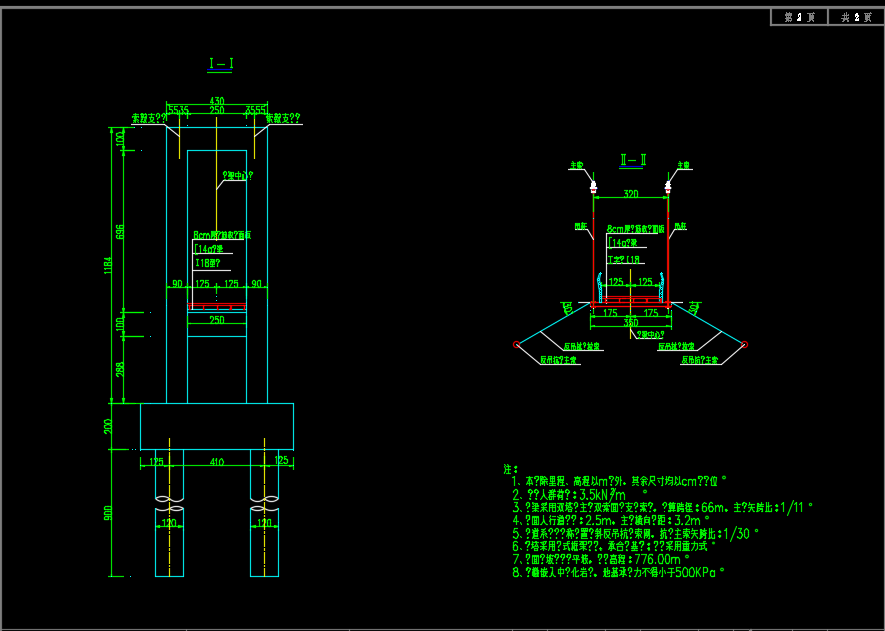This screenshot has width=885, height=631.
Task: Click the 410 pile spacing dimension
Action: point(217,461)
